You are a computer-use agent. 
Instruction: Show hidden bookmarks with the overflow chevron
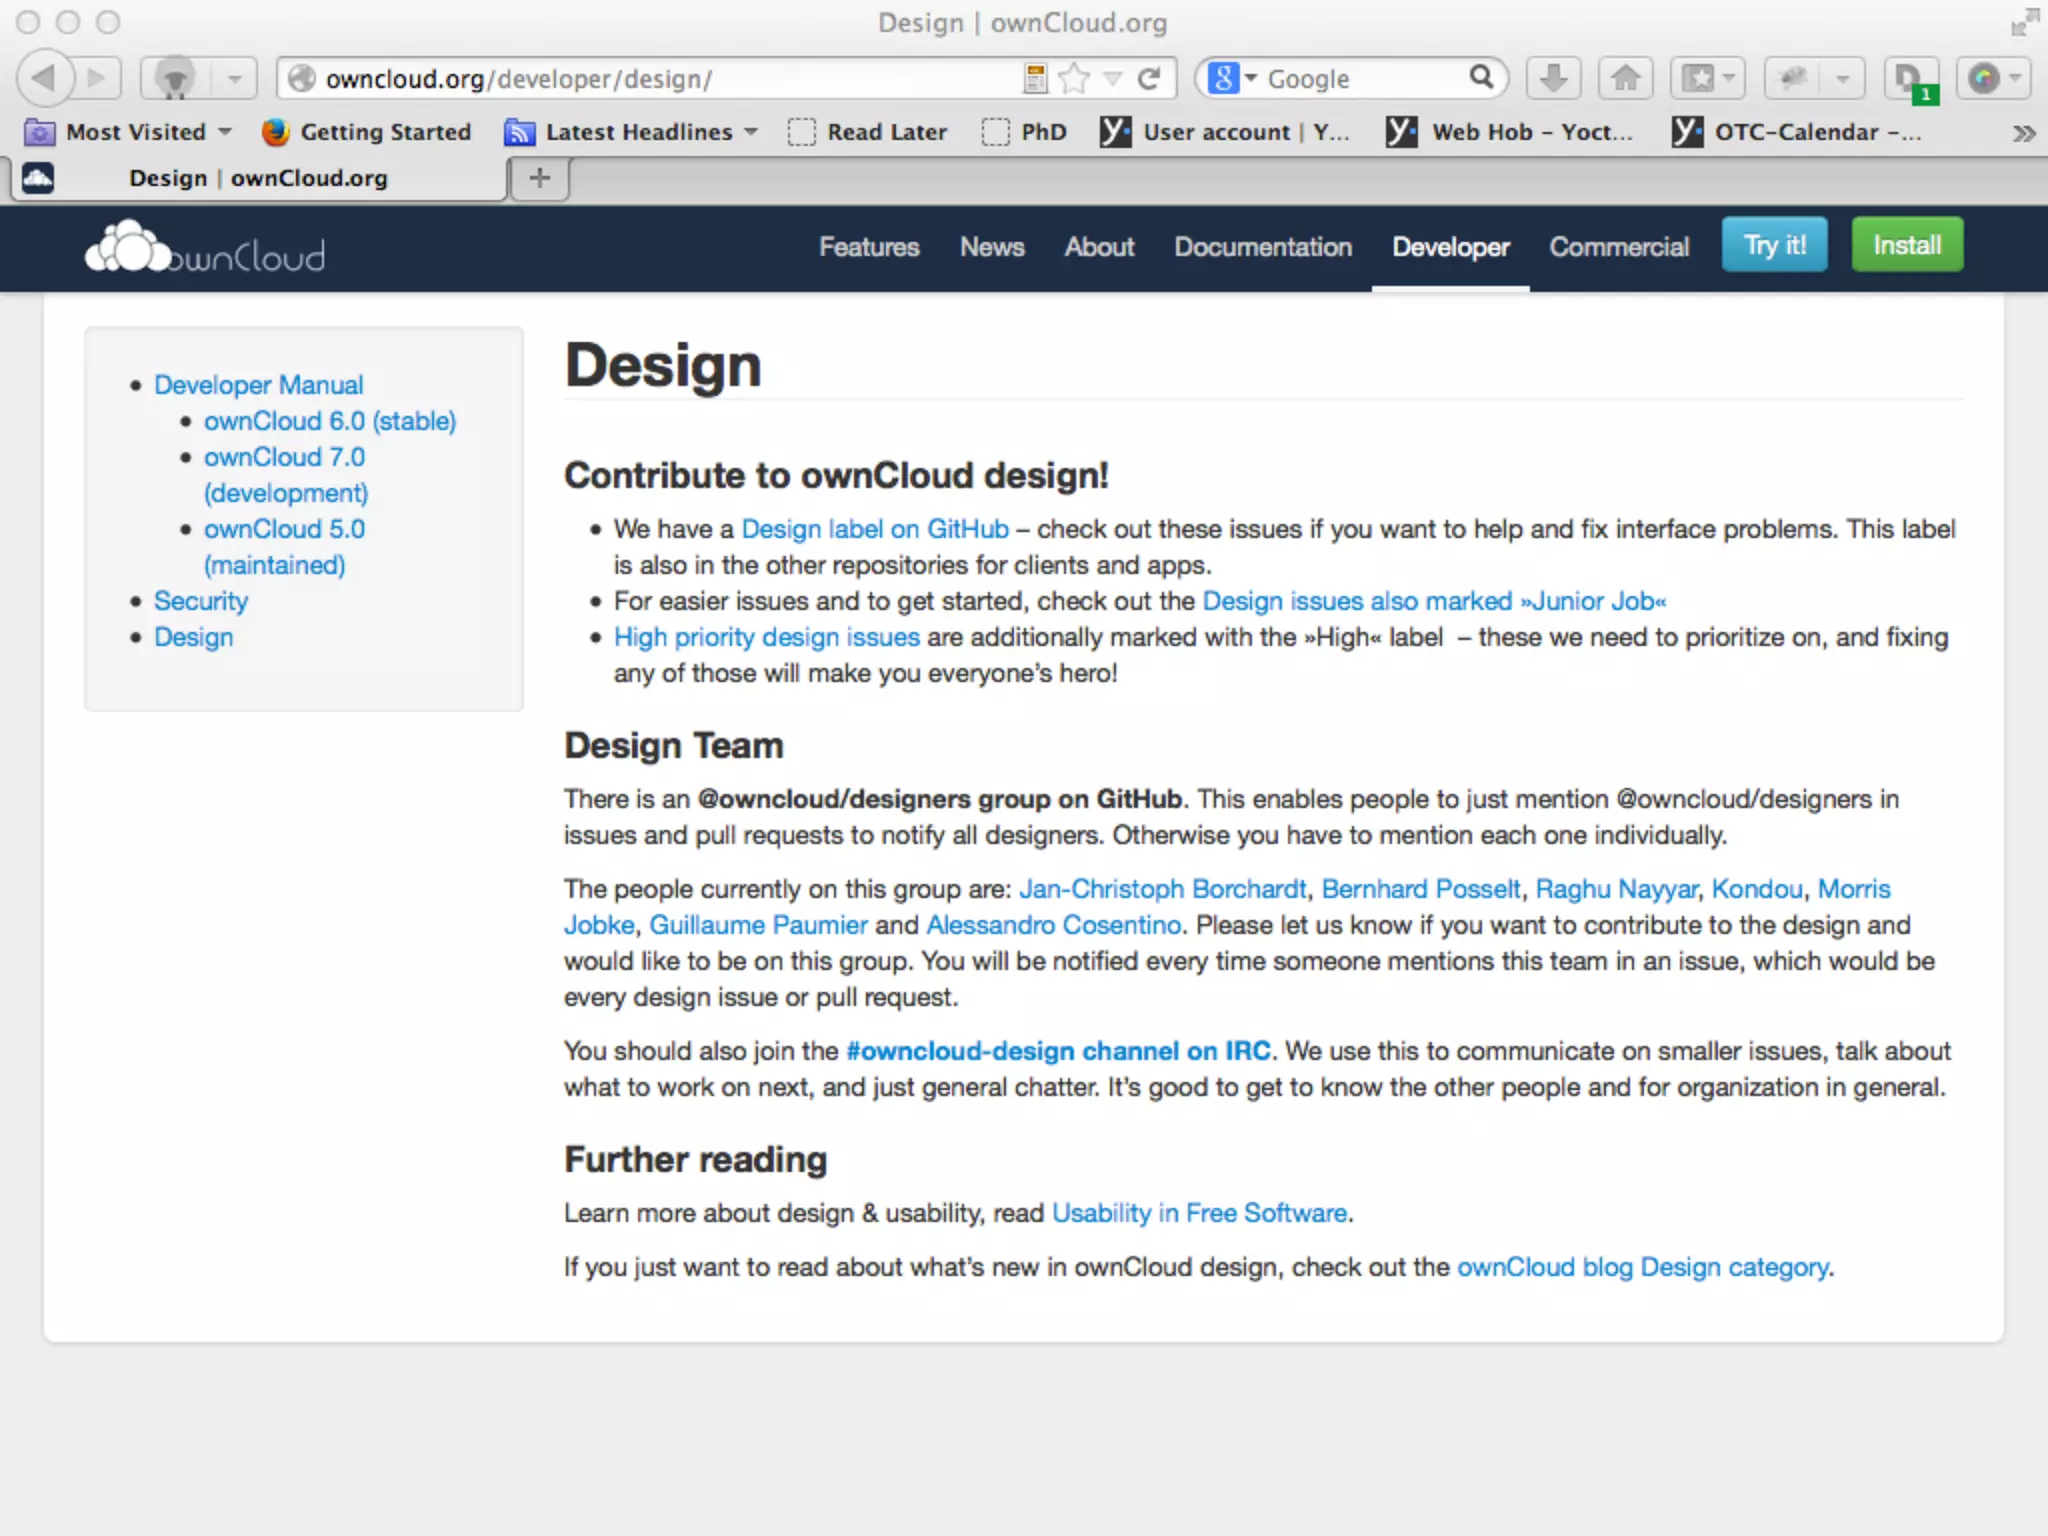click(2023, 133)
